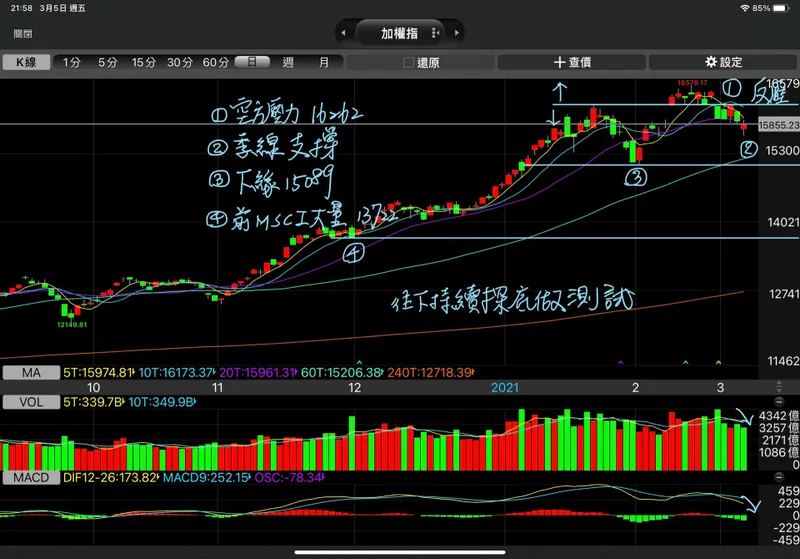
Task: Switch to the 5分 timeframe
Action: click(108, 62)
